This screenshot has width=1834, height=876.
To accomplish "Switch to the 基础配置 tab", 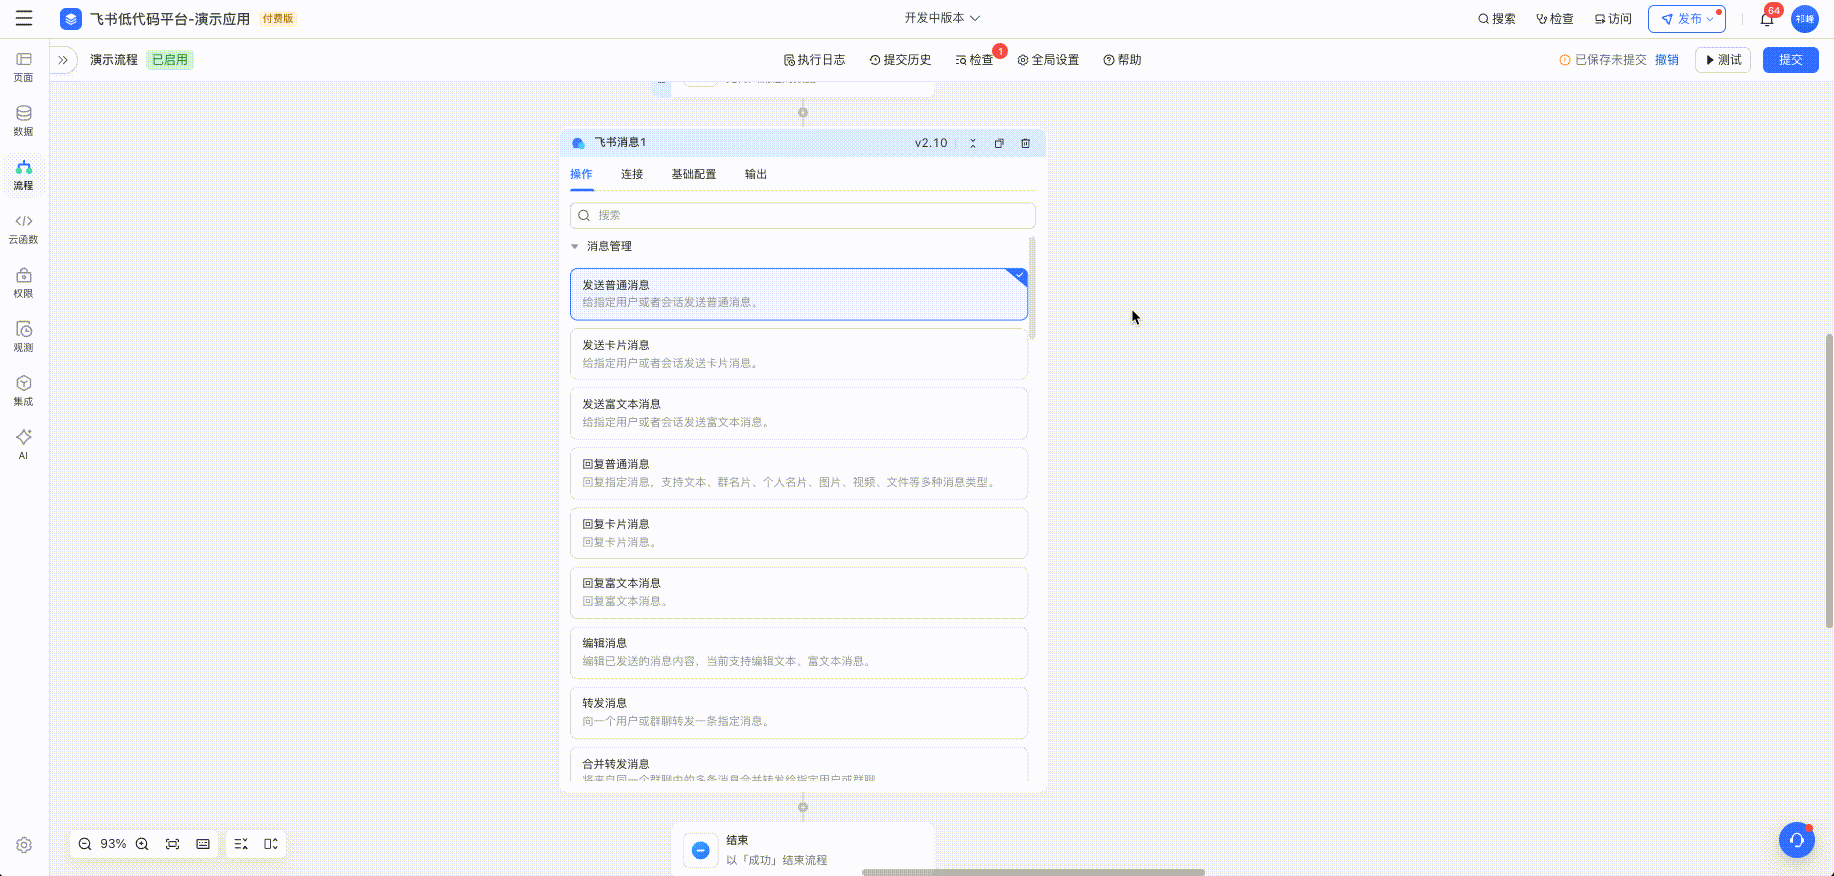I will (693, 174).
